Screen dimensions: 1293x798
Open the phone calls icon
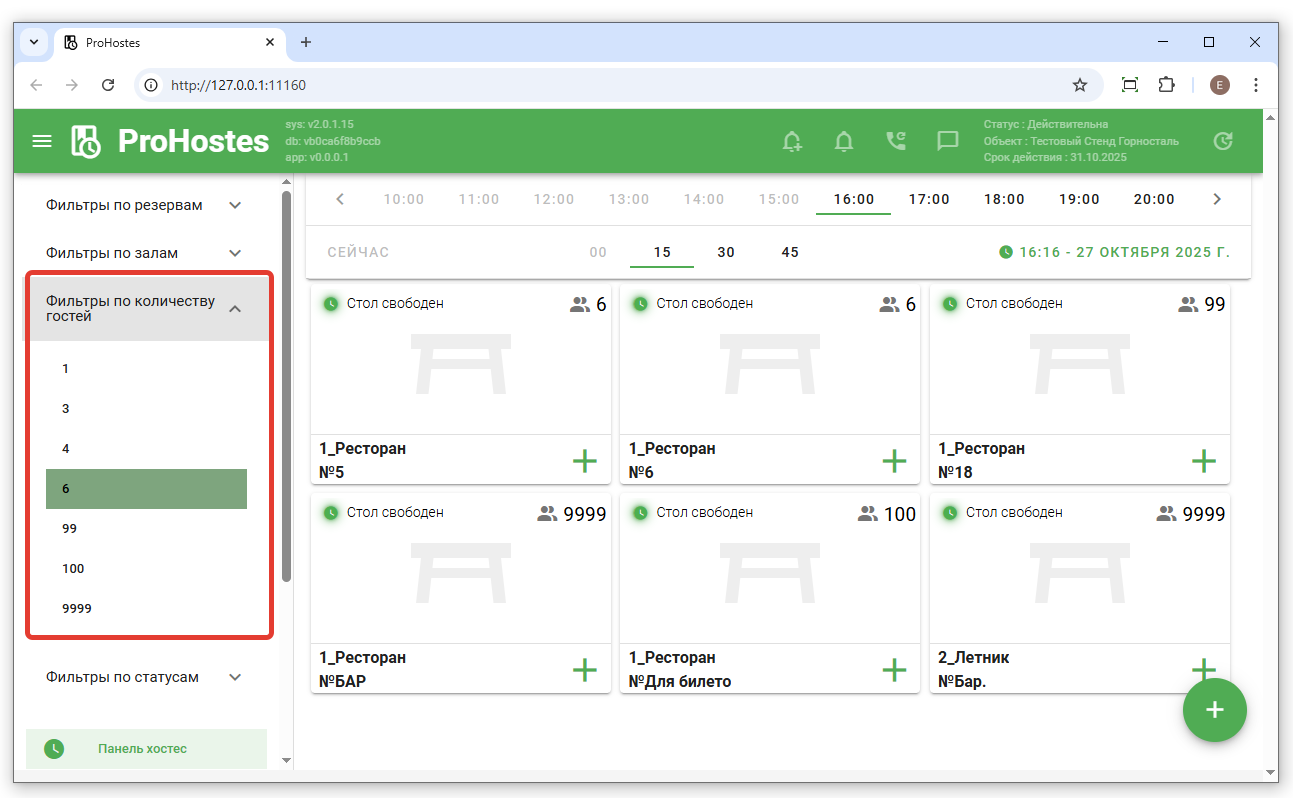tap(896, 141)
